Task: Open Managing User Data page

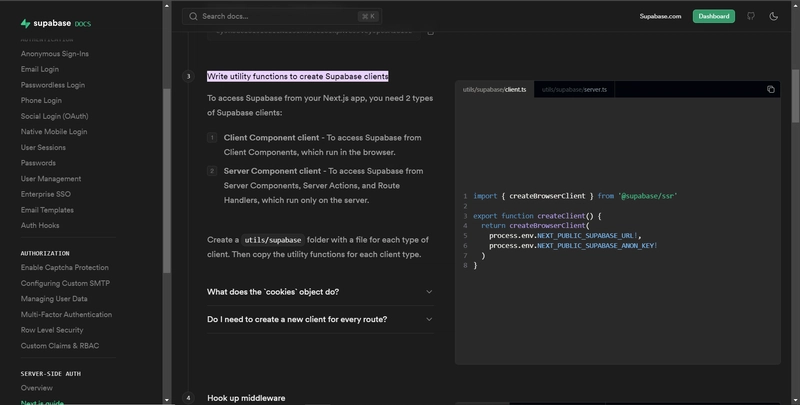Action: (x=54, y=298)
